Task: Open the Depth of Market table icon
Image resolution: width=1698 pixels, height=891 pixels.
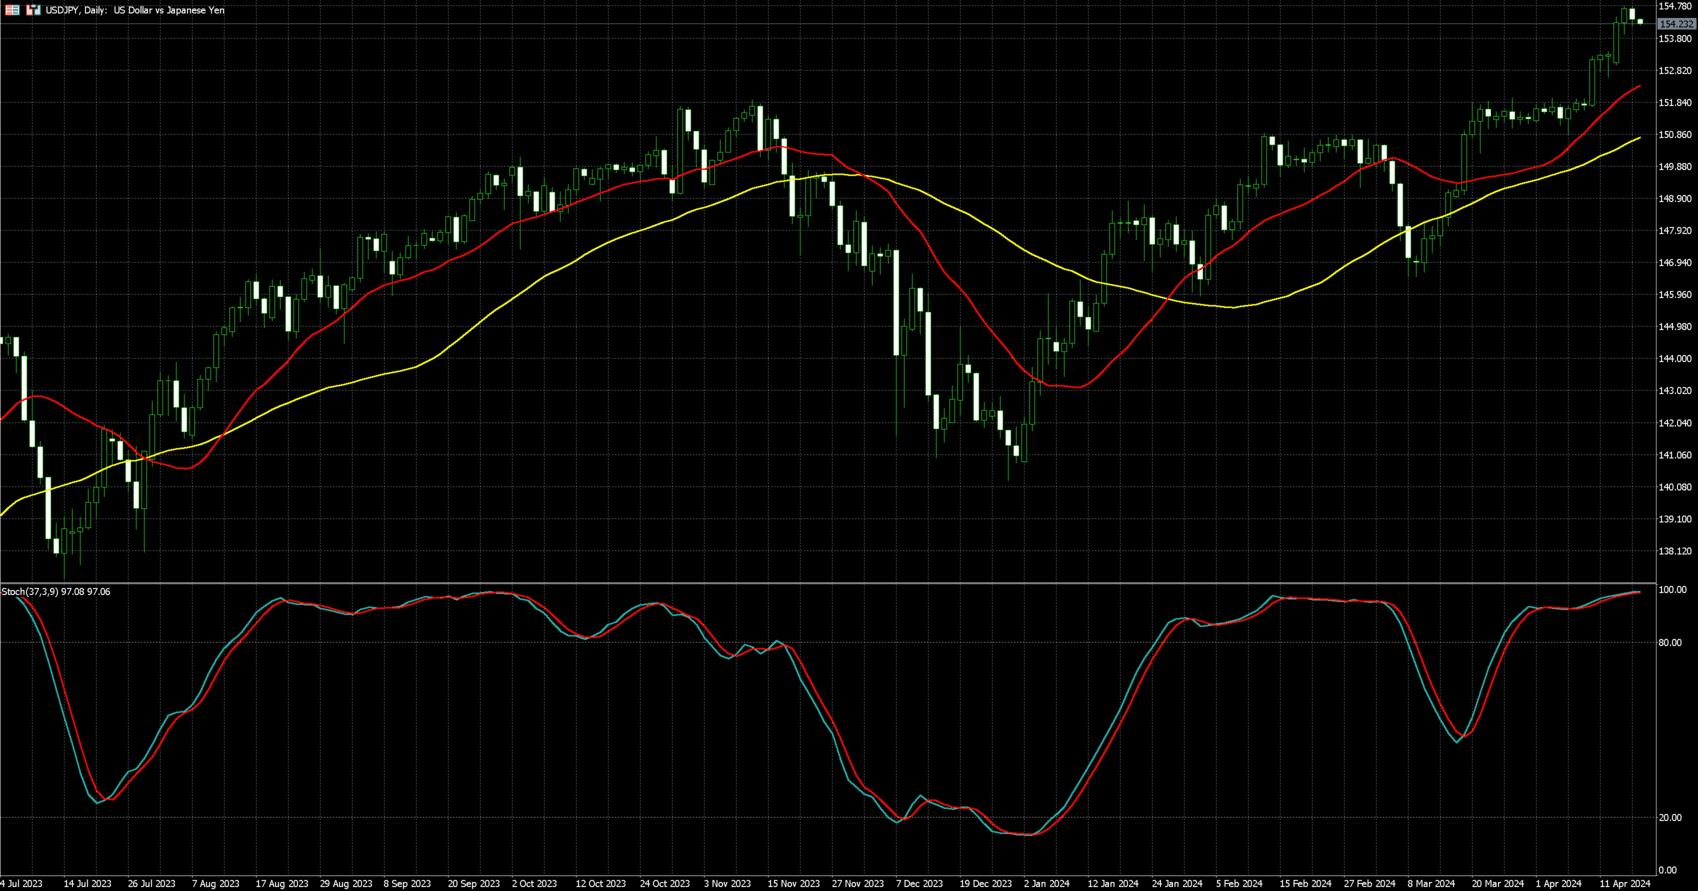Action: coord(12,10)
